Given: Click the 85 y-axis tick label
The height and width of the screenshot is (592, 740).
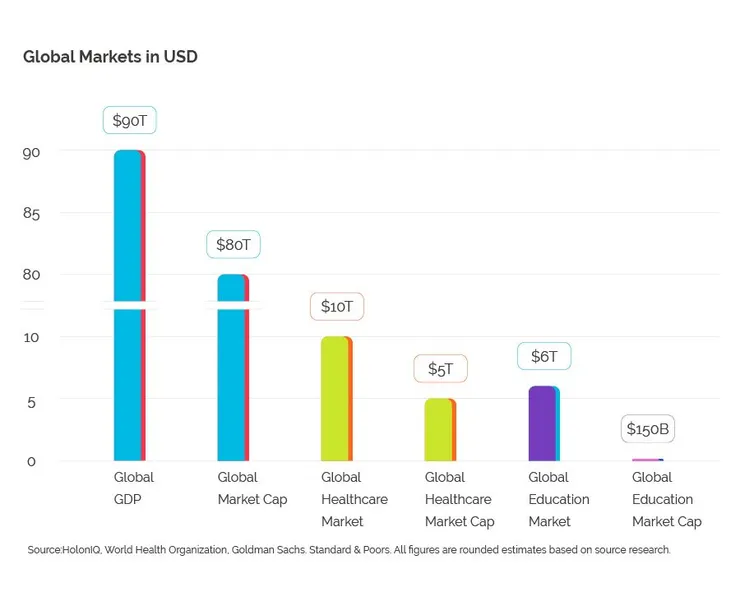Looking at the screenshot, I should click(x=31, y=213).
